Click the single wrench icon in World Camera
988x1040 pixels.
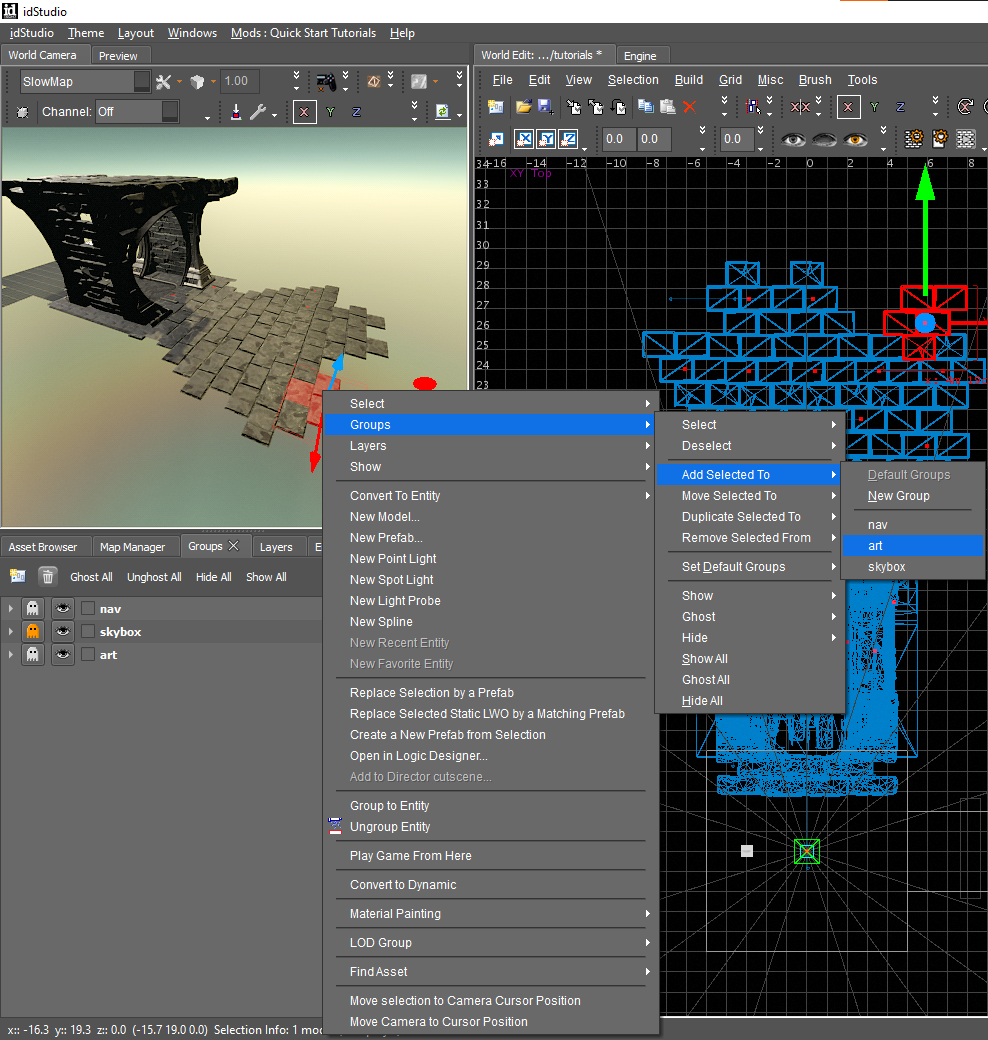257,111
